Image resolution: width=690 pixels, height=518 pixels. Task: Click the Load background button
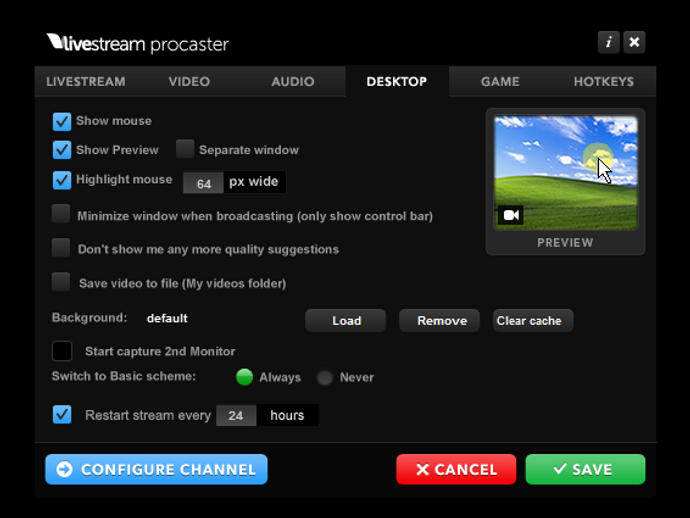tap(346, 320)
